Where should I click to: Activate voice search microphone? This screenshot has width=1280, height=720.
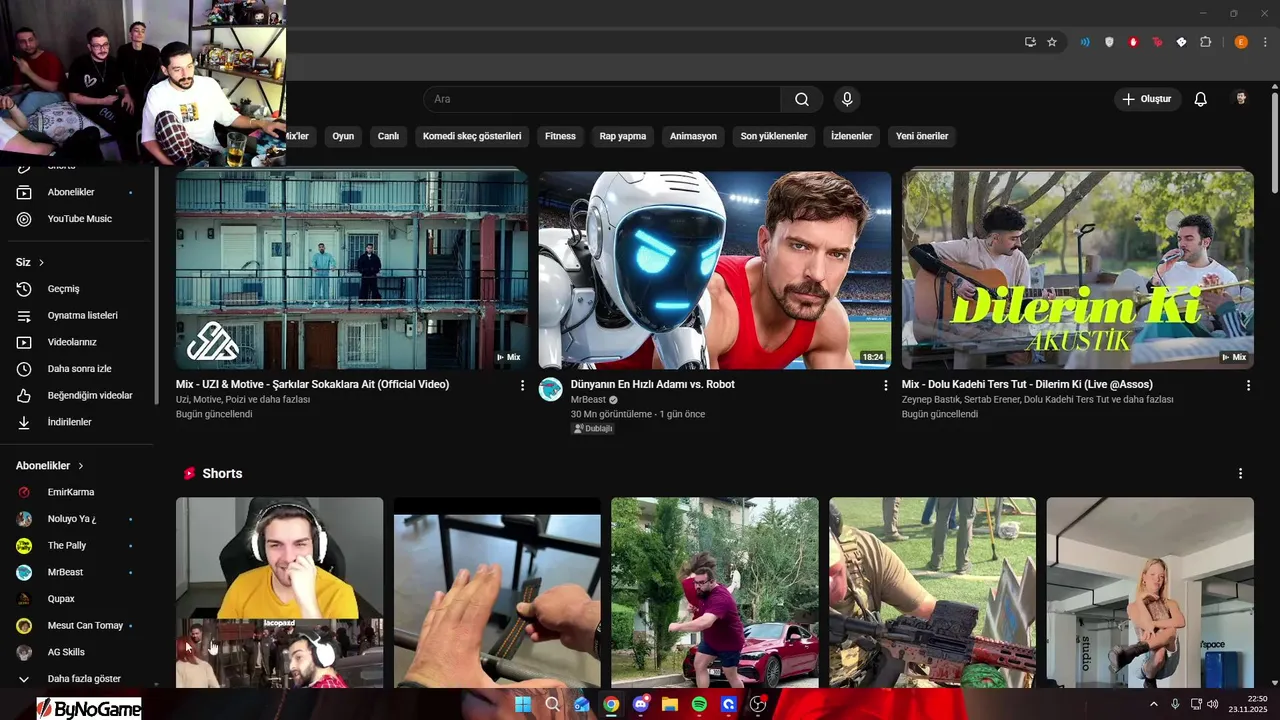(x=847, y=99)
